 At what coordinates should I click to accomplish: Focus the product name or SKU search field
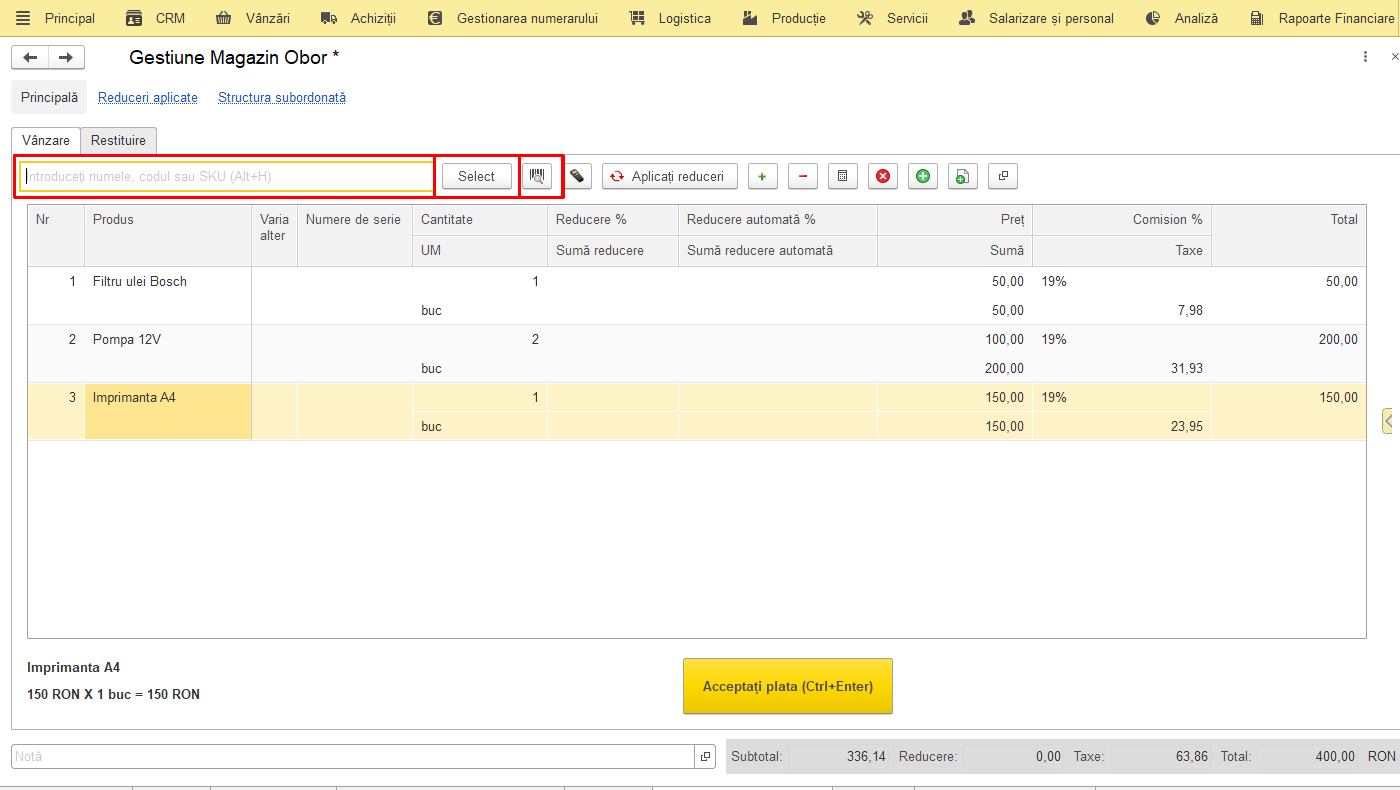[226, 176]
